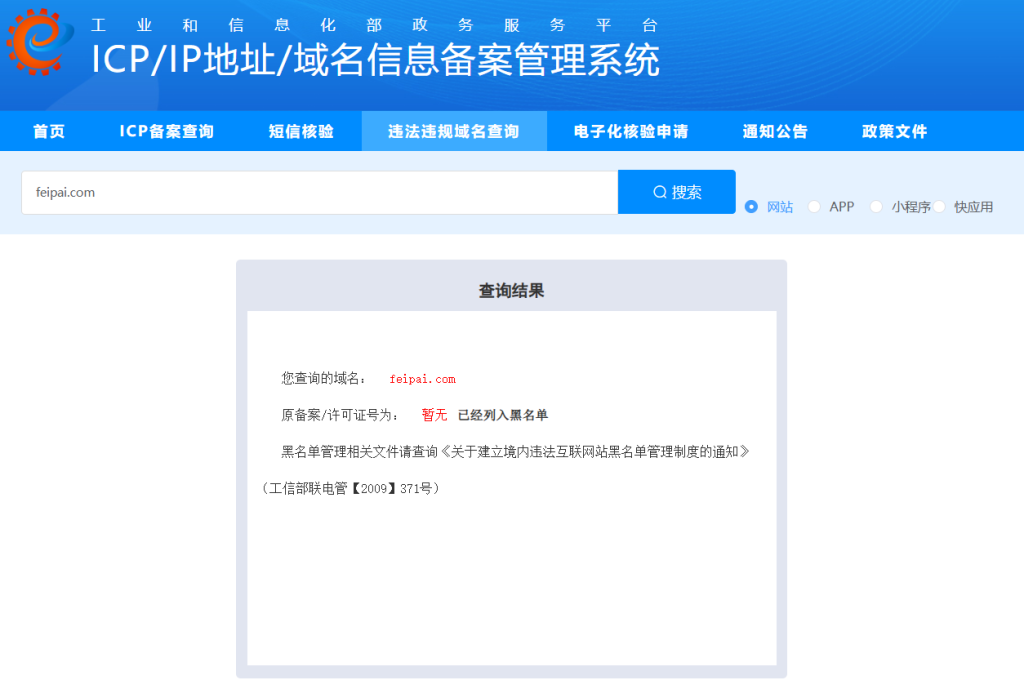Click the ICP/IP地址/域名信息备案管理系统 title
This screenshot has width=1024, height=689.
point(376,60)
